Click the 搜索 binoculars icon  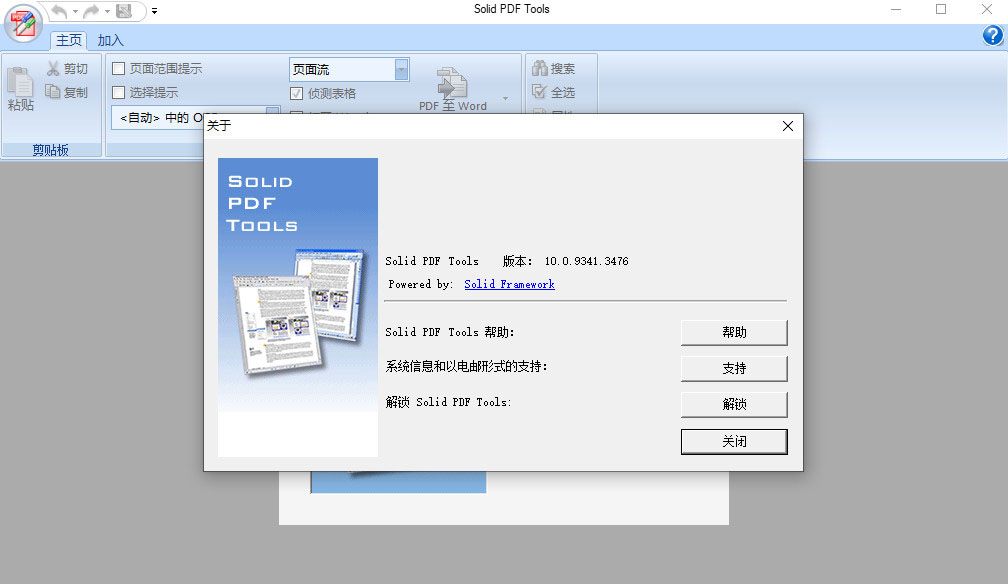tap(540, 68)
